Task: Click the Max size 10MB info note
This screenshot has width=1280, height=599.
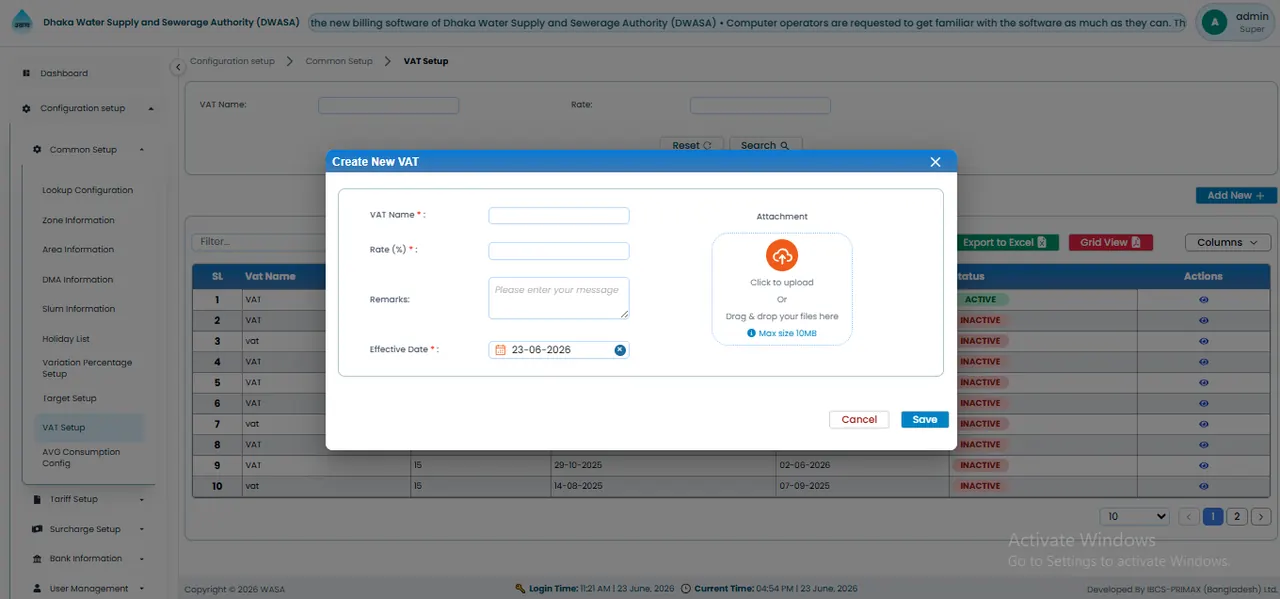Action: 782,333
